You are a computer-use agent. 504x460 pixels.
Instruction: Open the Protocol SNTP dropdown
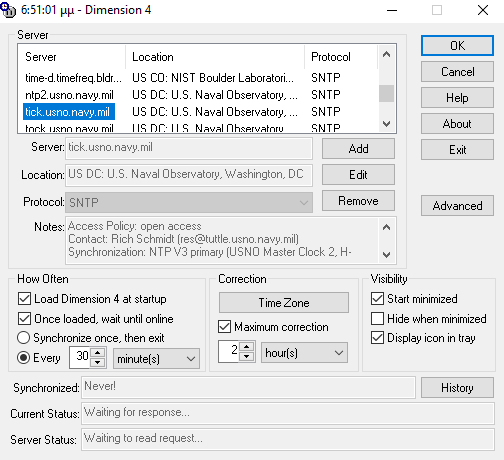click(x=189, y=202)
